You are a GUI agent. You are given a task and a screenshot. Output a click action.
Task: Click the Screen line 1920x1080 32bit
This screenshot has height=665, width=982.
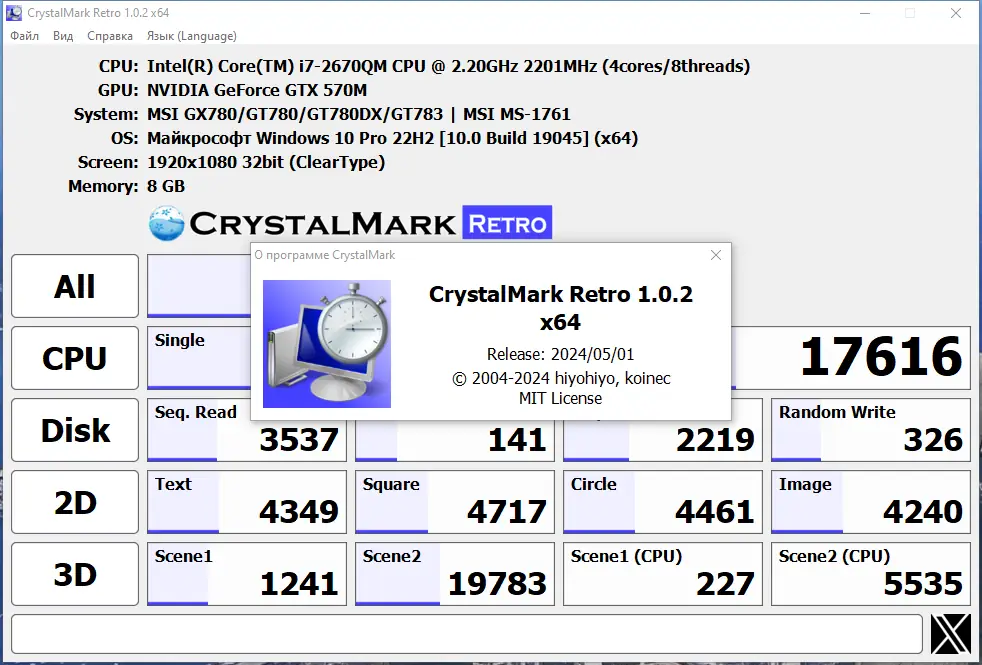click(x=266, y=162)
